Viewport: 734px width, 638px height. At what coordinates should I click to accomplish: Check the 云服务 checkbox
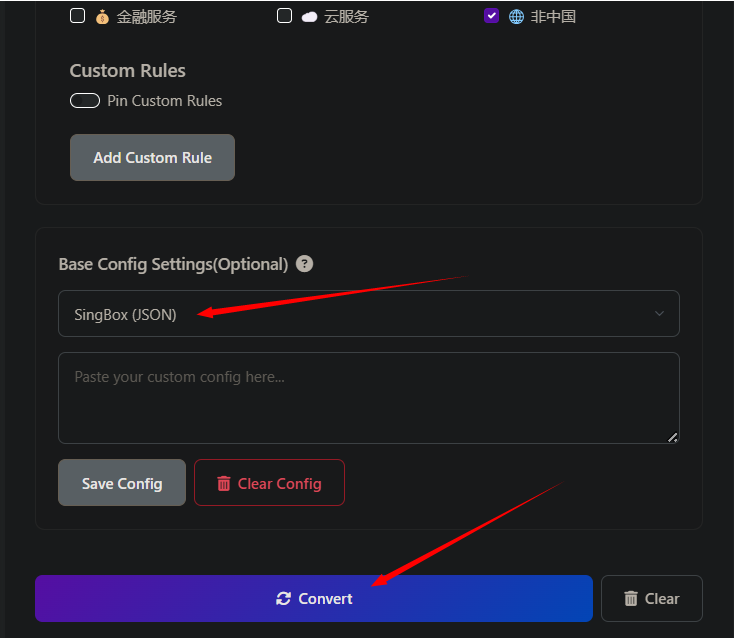click(284, 16)
